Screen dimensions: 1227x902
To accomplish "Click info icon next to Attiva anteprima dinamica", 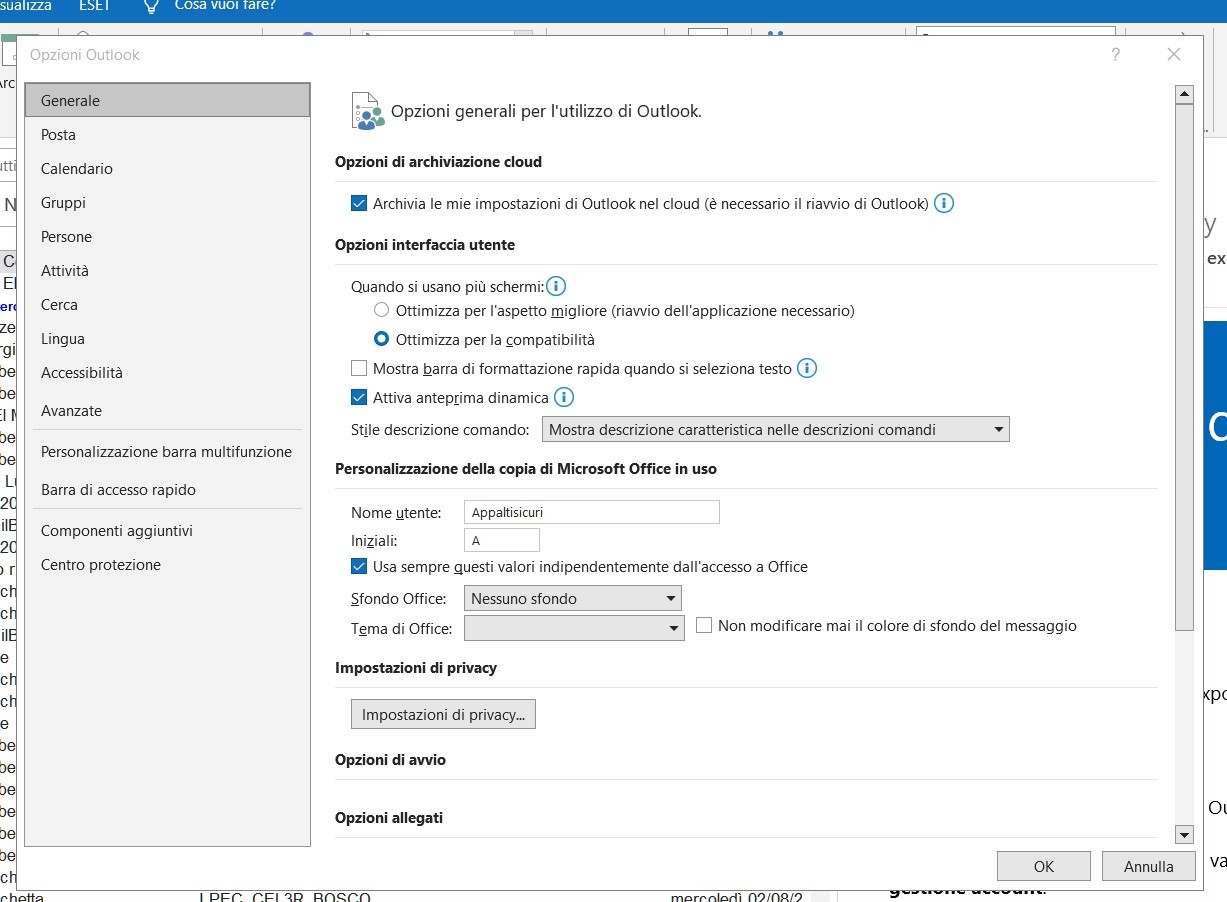I will tap(564, 397).
